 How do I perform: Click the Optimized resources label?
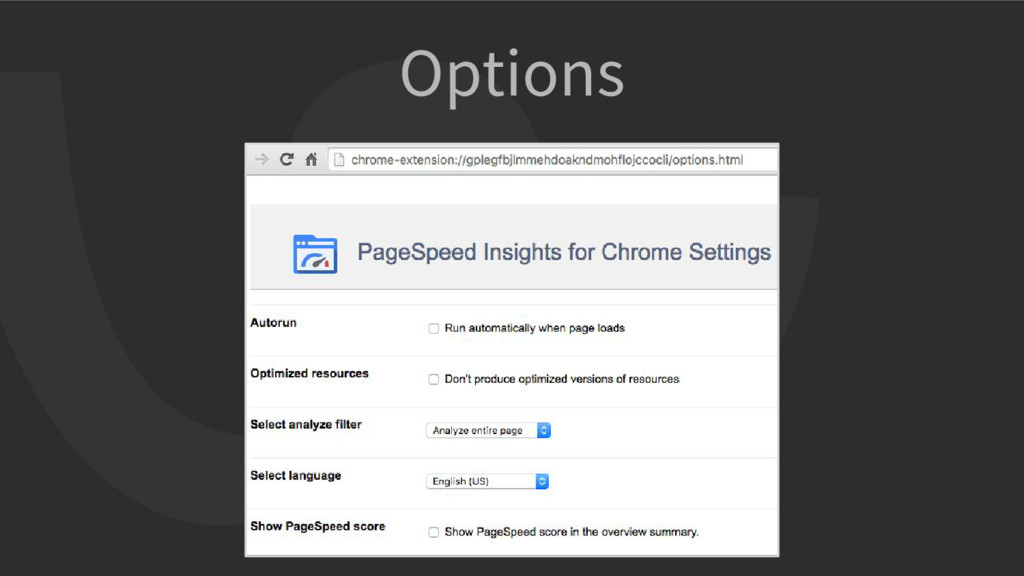310,374
